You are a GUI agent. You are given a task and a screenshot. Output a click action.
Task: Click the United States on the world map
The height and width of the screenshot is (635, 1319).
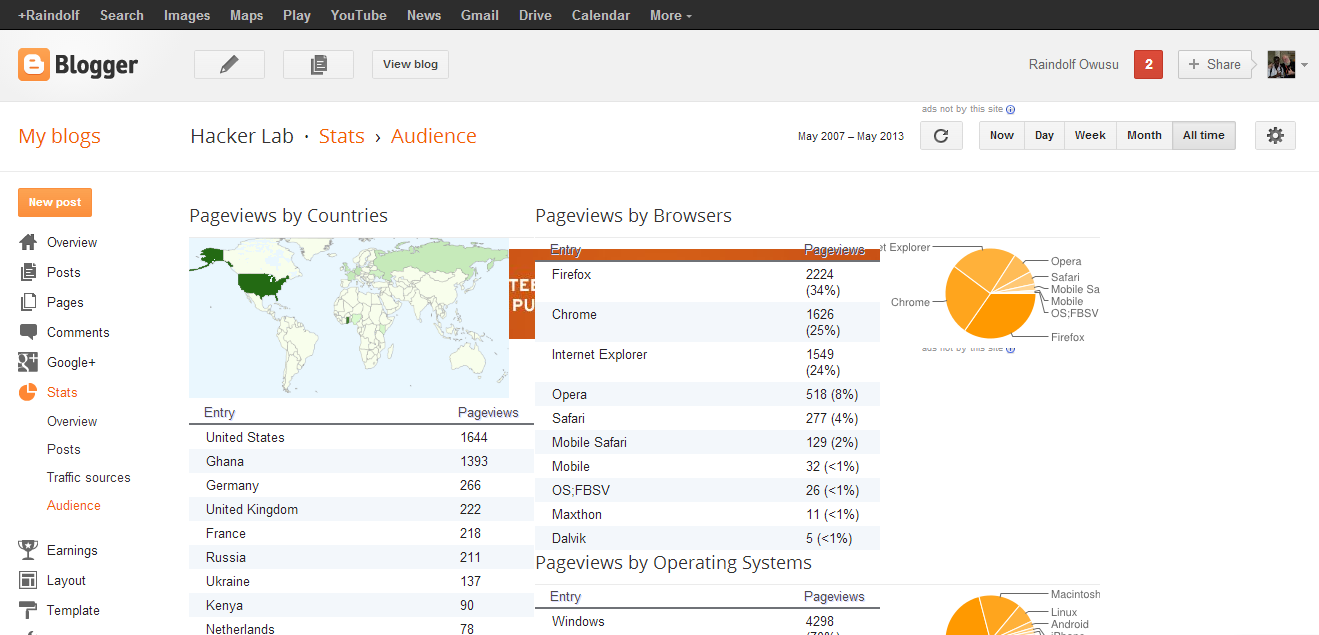(262, 286)
